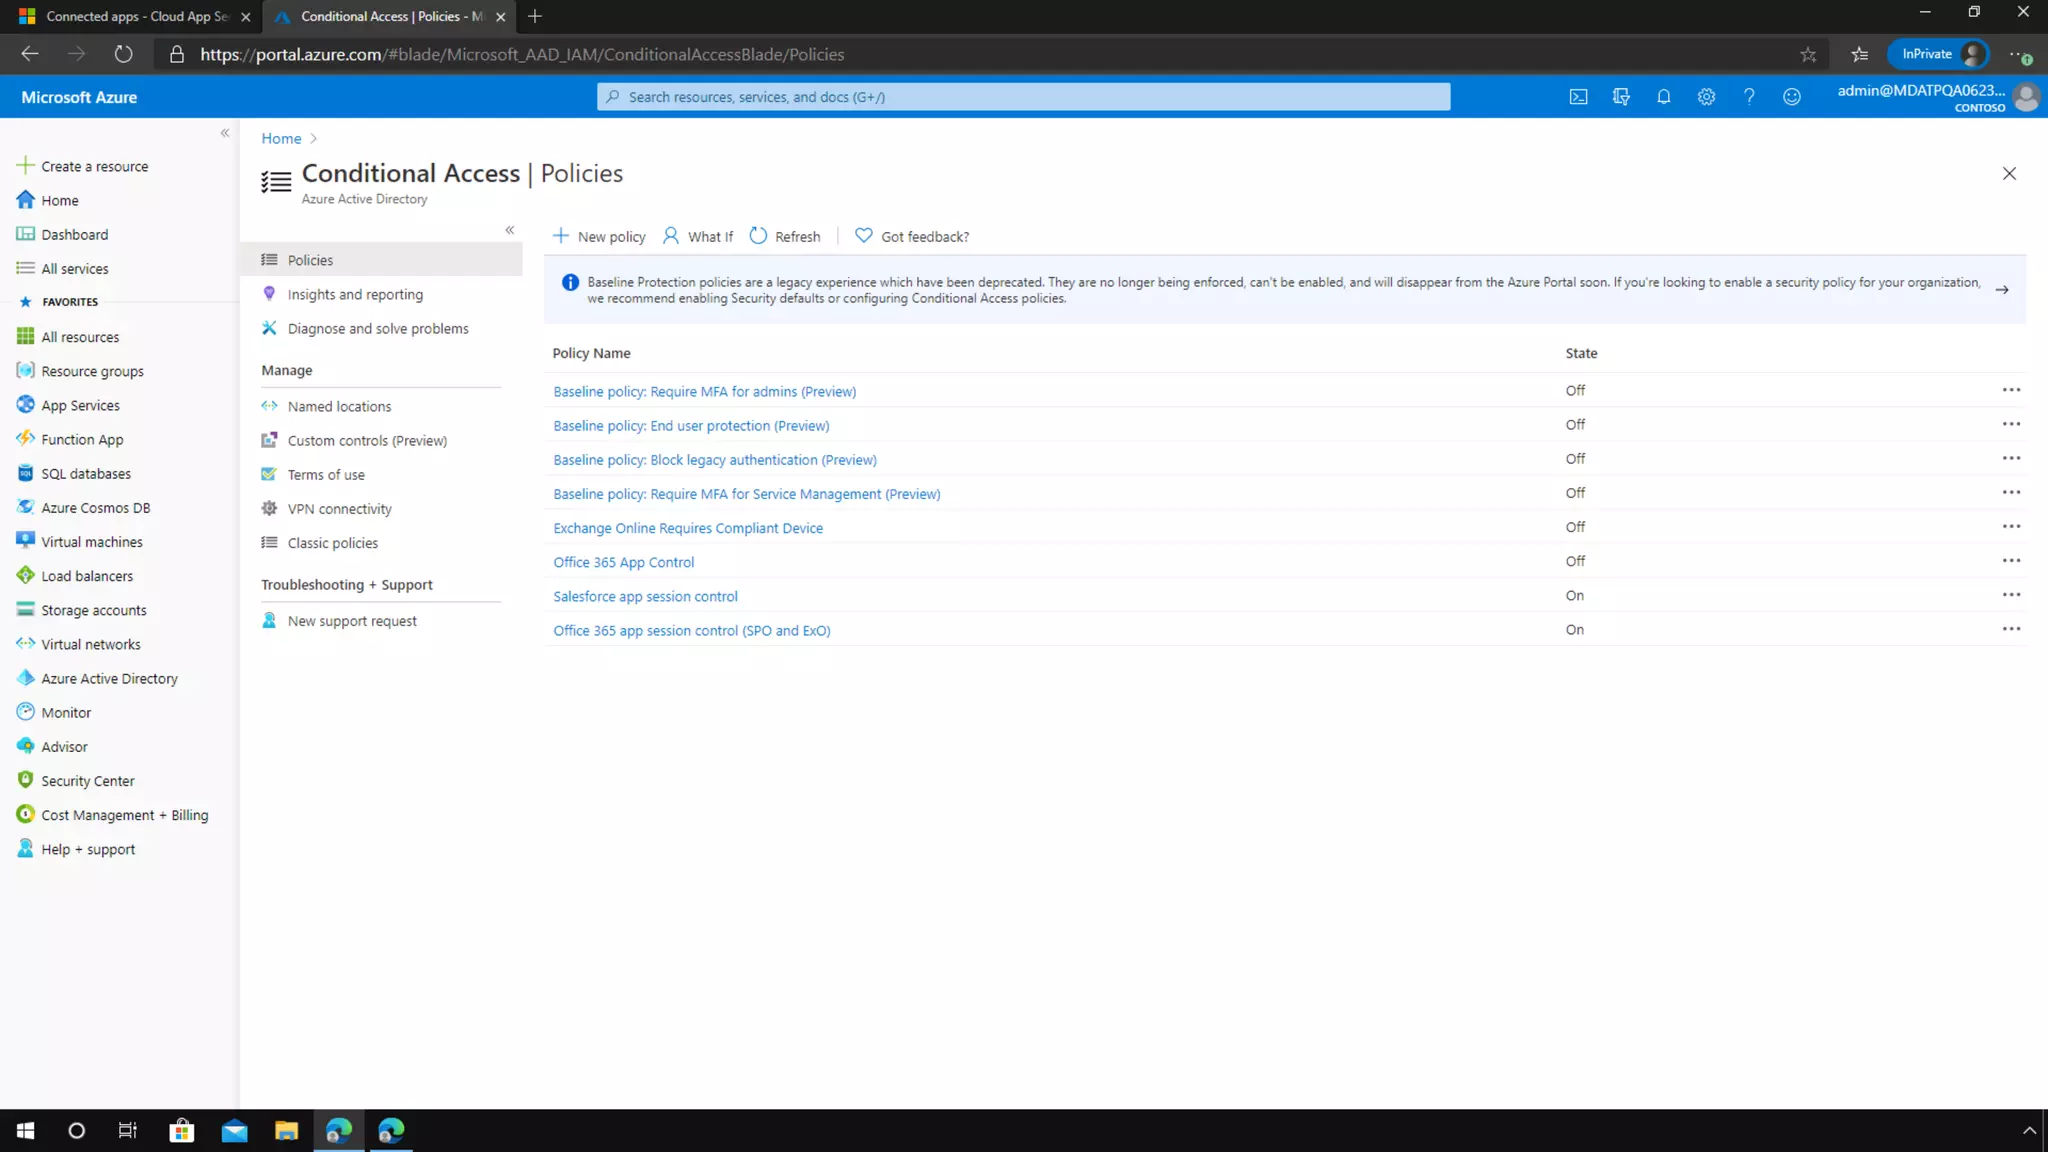Open the help question mark icon

[x=1749, y=97]
